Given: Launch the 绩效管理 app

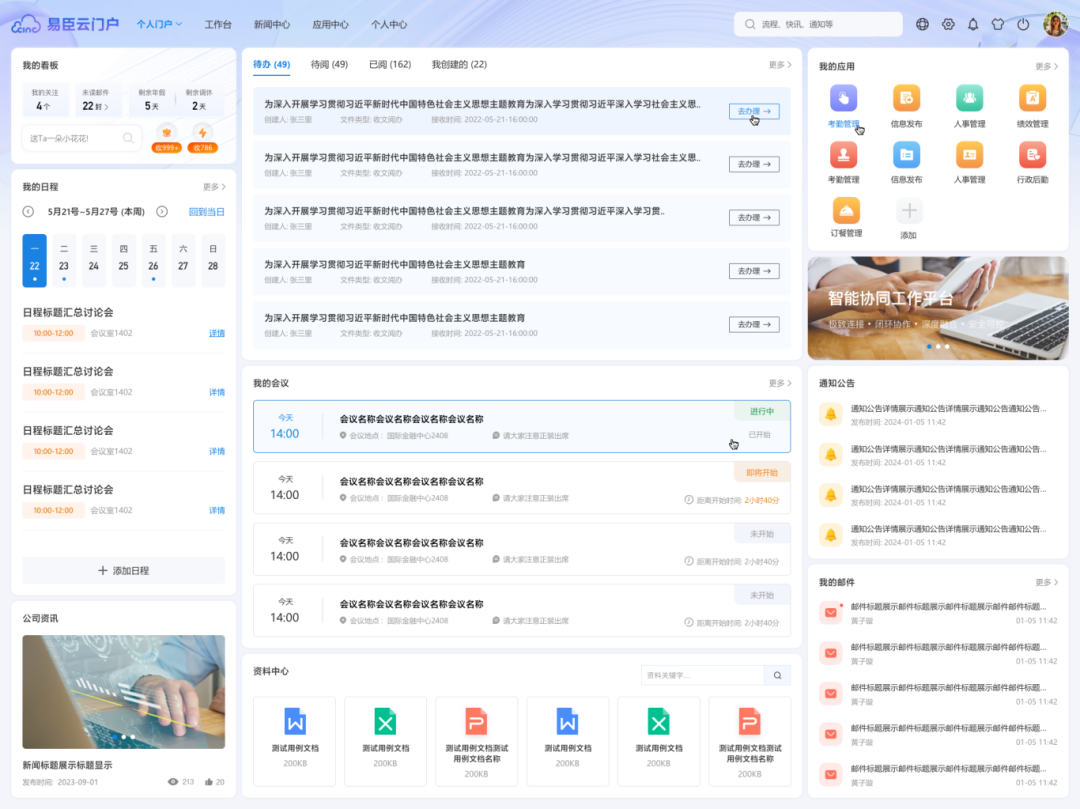Looking at the screenshot, I should pyautogui.click(x=1032, y=98).
